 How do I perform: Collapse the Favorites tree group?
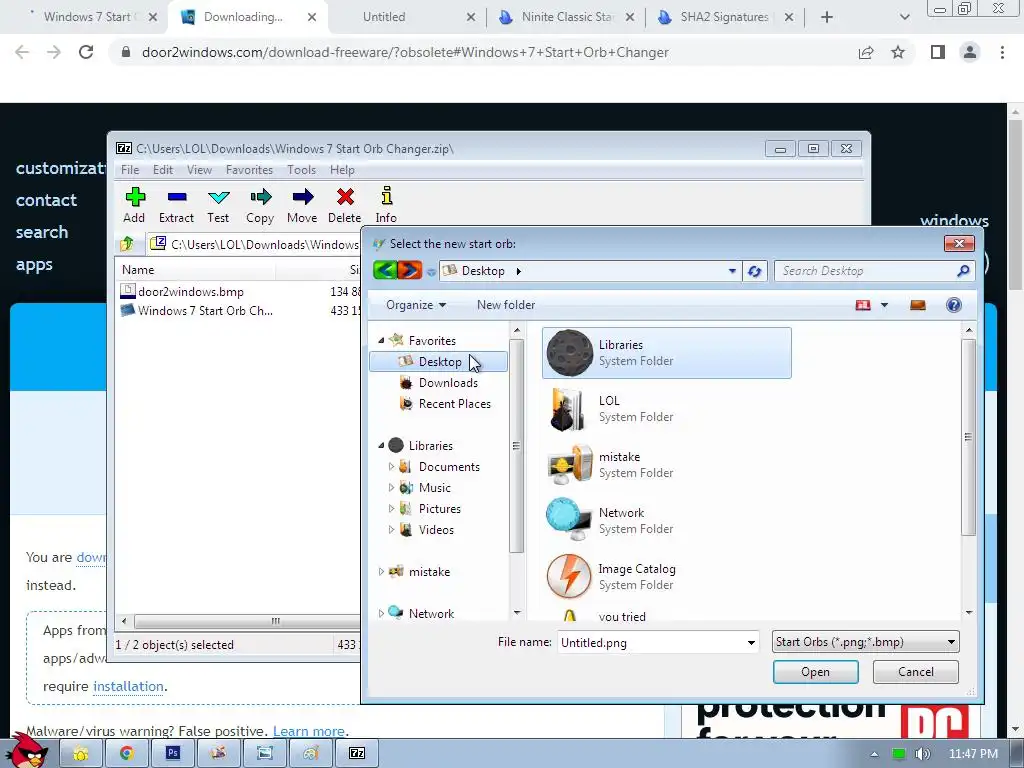(x=381, y=340)
